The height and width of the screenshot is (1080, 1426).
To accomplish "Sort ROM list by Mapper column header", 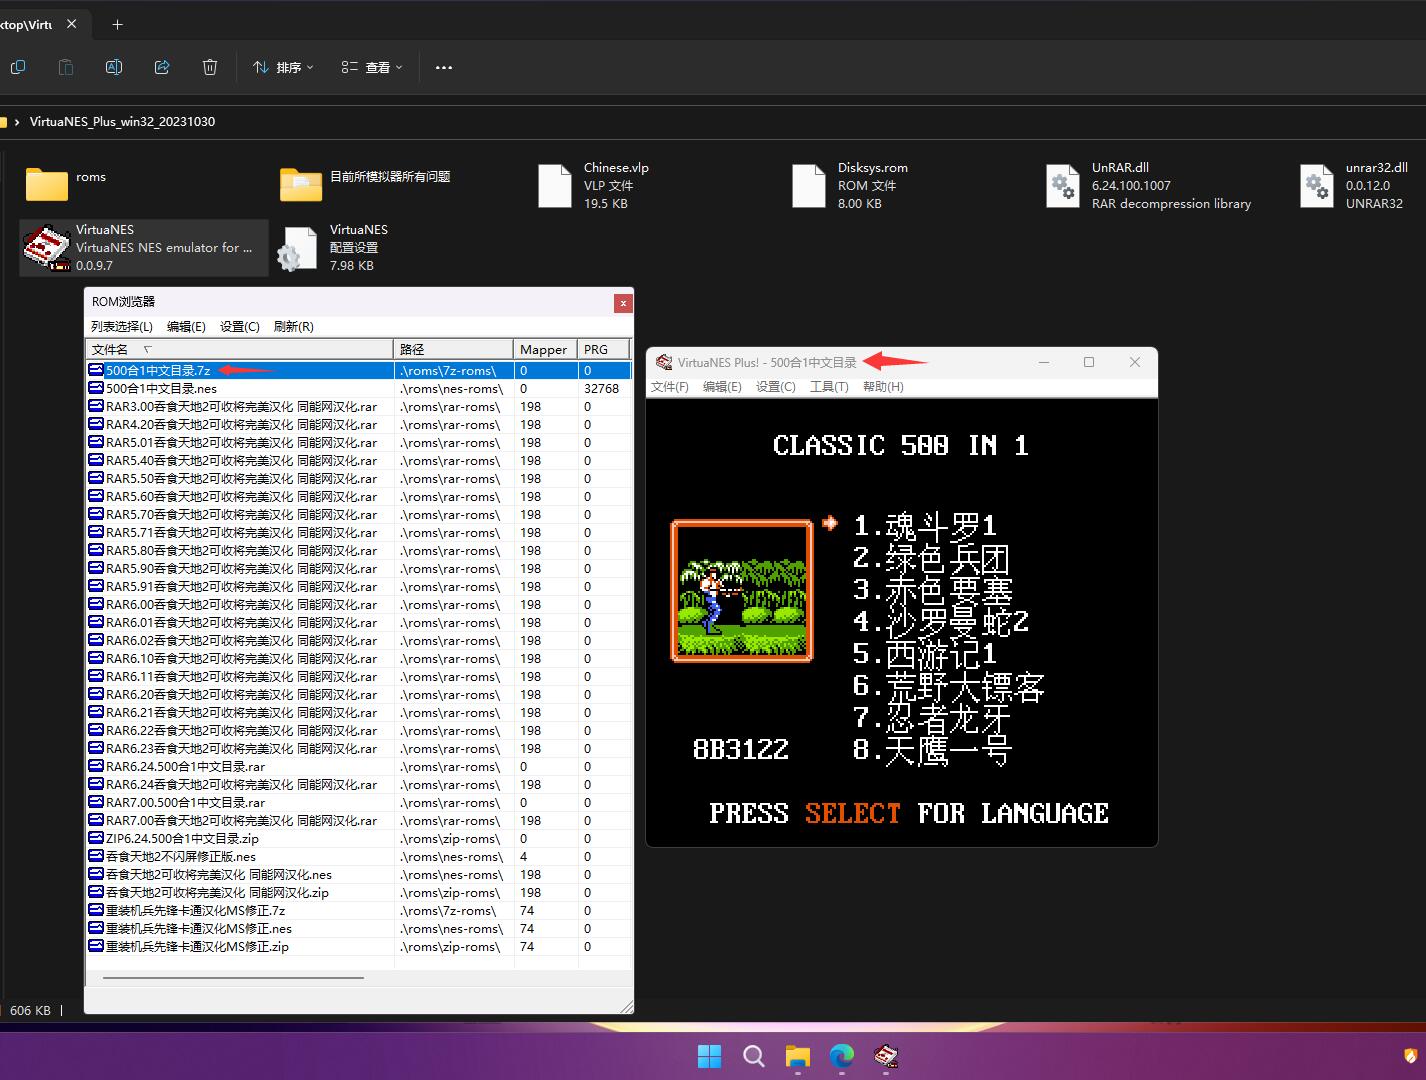I will (545, 349).
